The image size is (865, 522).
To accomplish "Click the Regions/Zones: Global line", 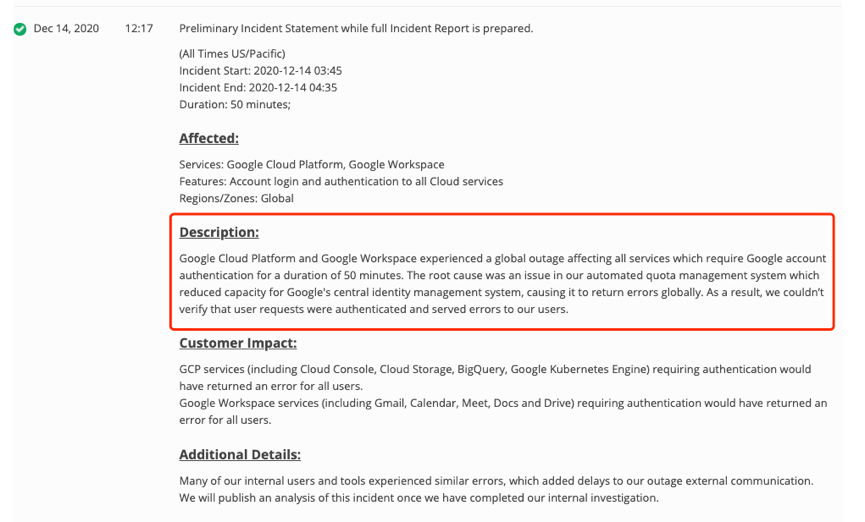I will point(236,199).
